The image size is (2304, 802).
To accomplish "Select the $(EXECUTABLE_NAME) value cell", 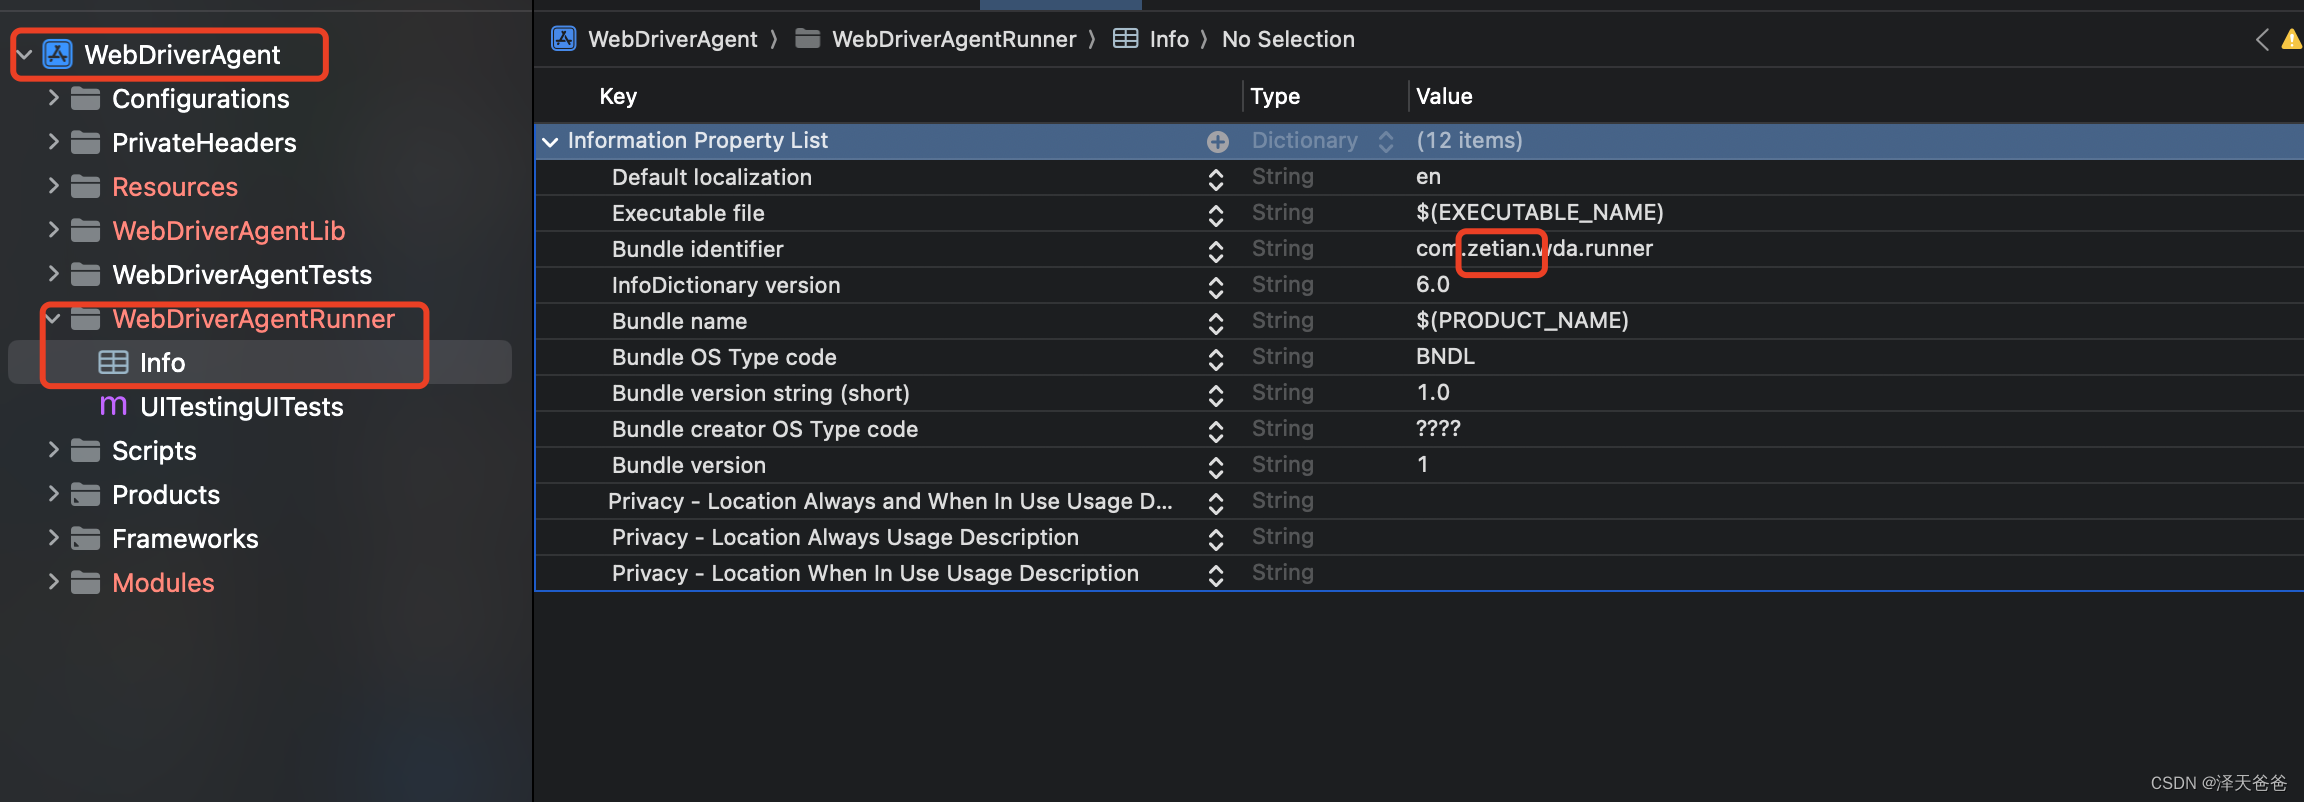I will (1540, 212).
